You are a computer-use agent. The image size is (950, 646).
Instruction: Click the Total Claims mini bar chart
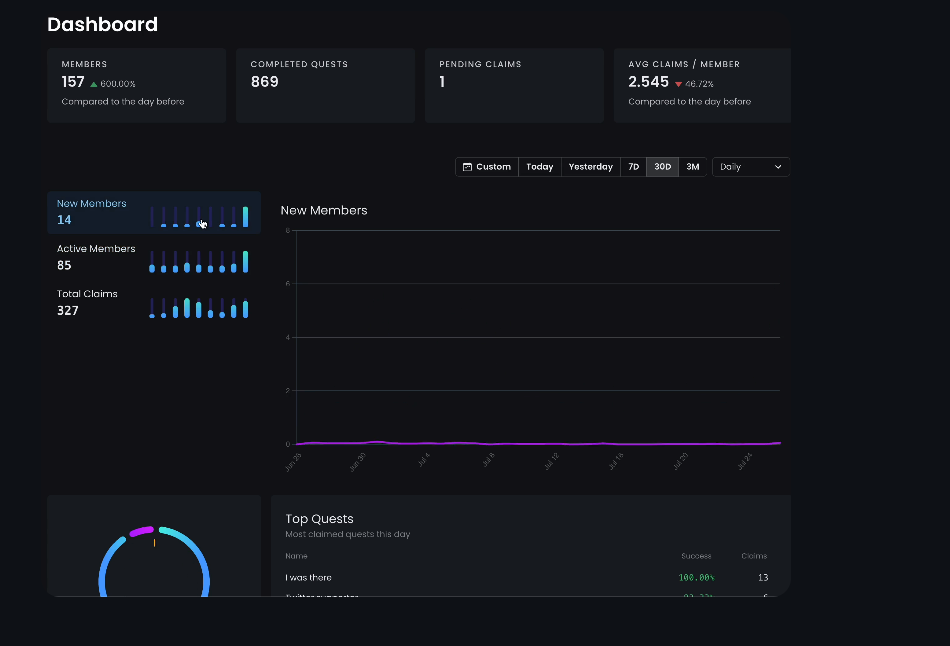coord(199,307)
